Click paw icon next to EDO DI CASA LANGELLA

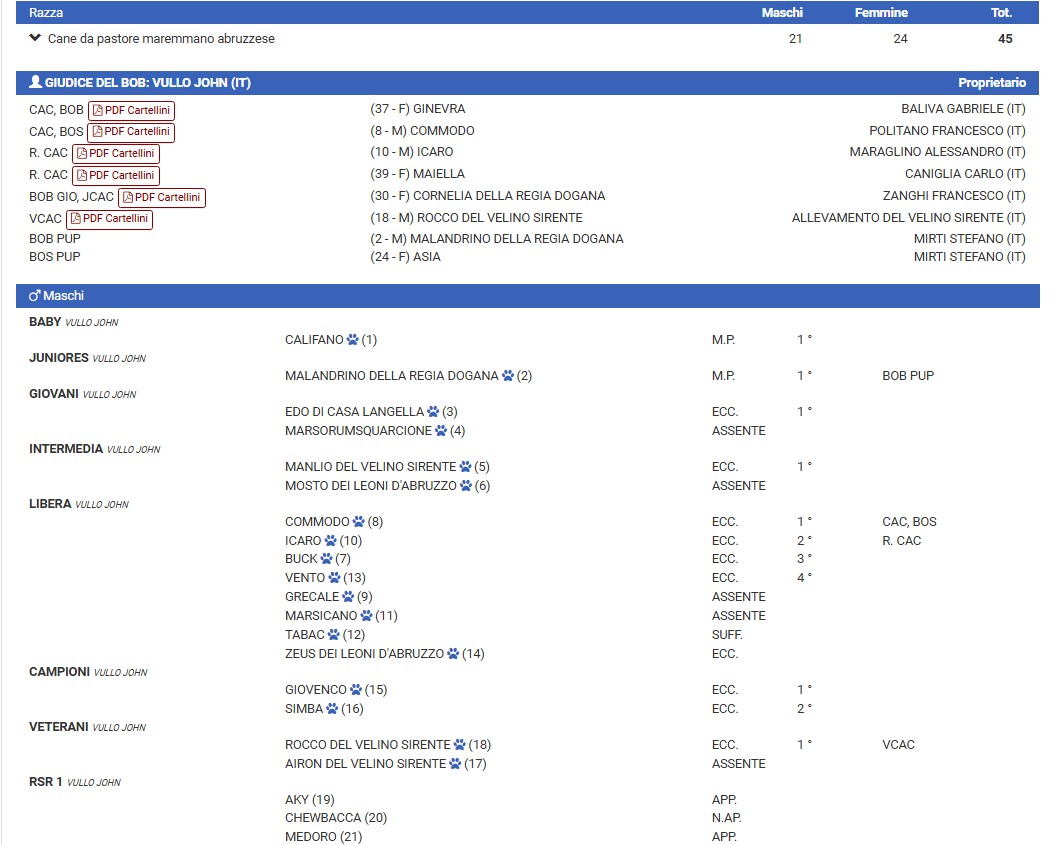tap(433, 412)
